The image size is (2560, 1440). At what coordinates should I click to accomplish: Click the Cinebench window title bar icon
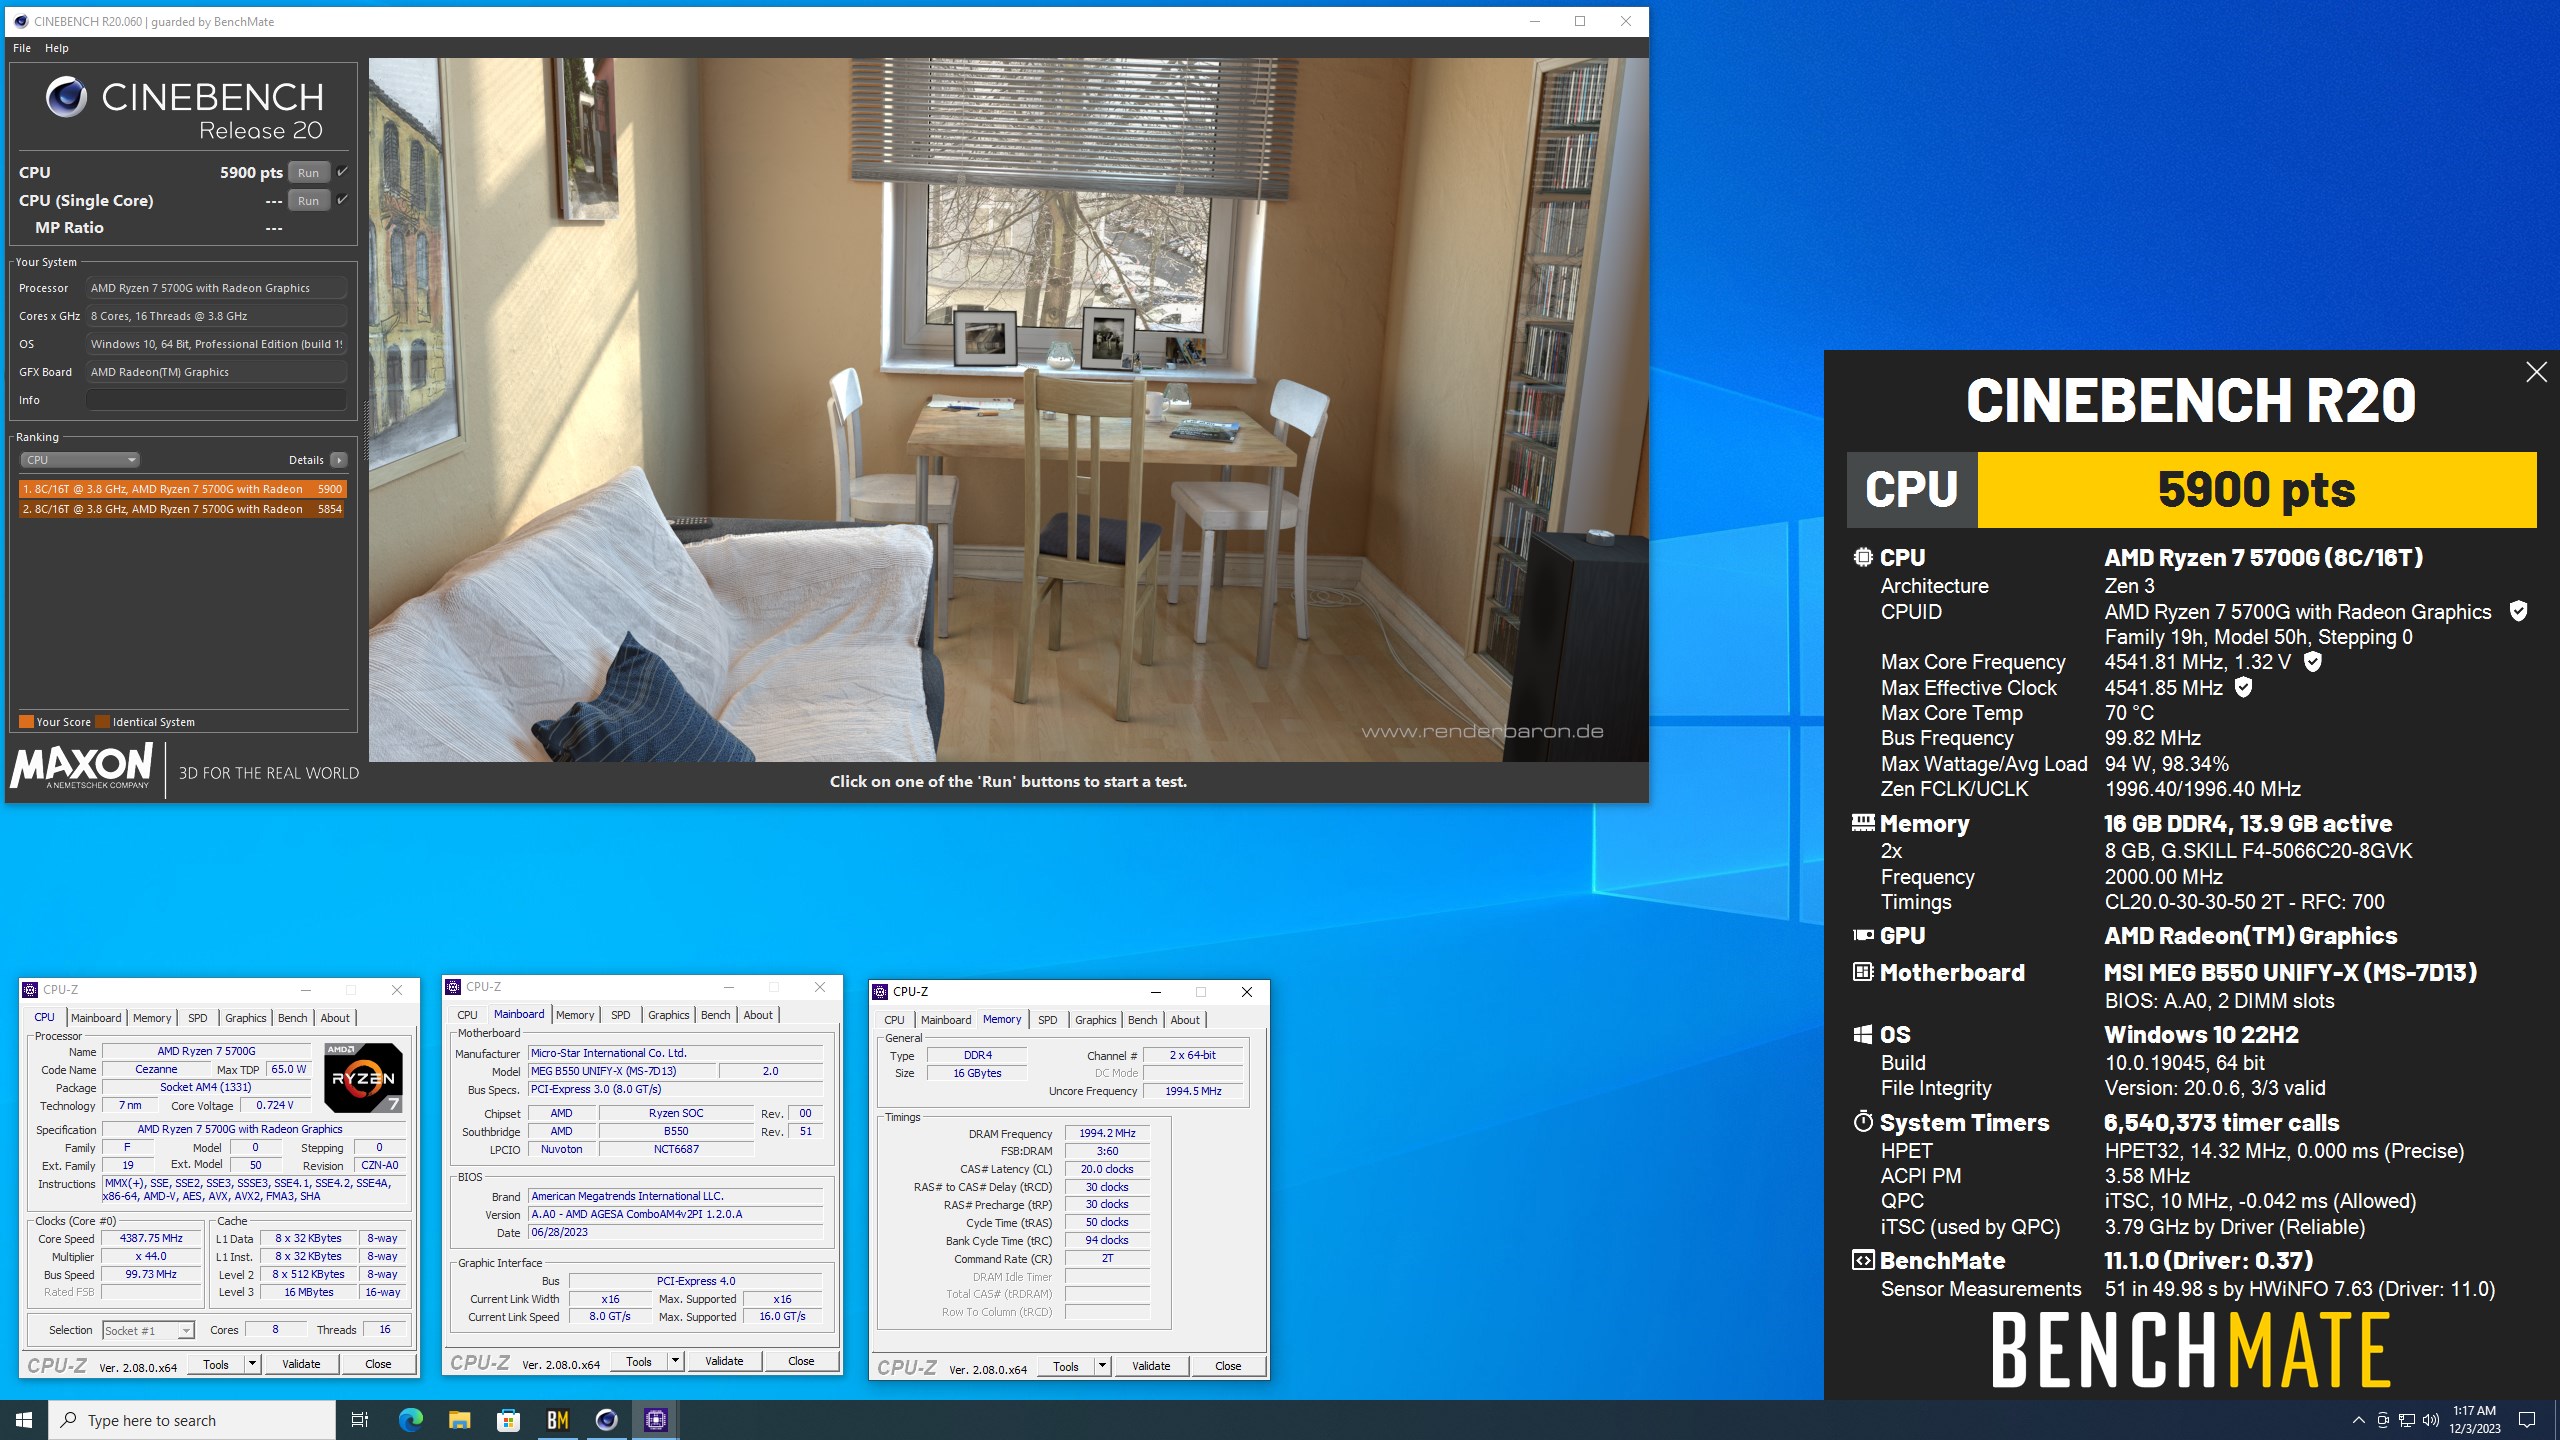pos(21,21)
